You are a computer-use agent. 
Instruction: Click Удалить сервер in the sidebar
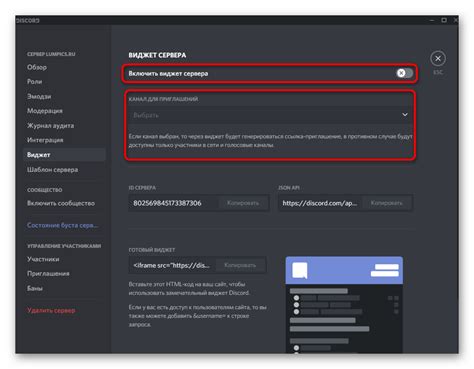point(51,310)
